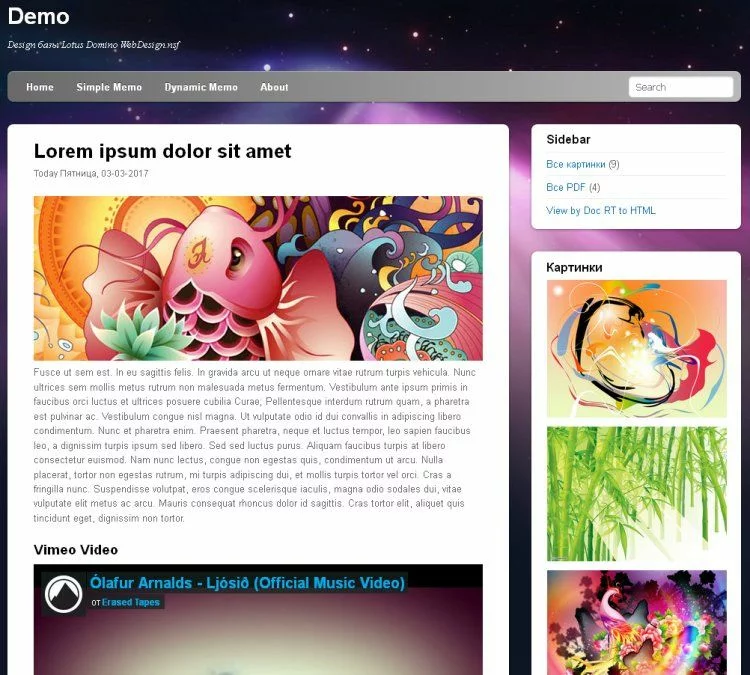
Task: Open the About page from navigation
Action: click(x=274, y=87)
